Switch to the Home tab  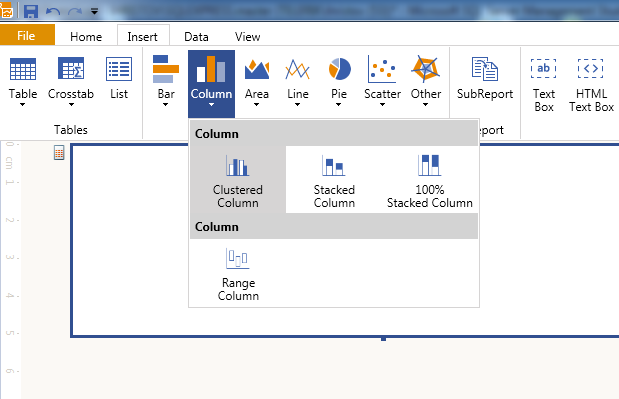[86, 37]
